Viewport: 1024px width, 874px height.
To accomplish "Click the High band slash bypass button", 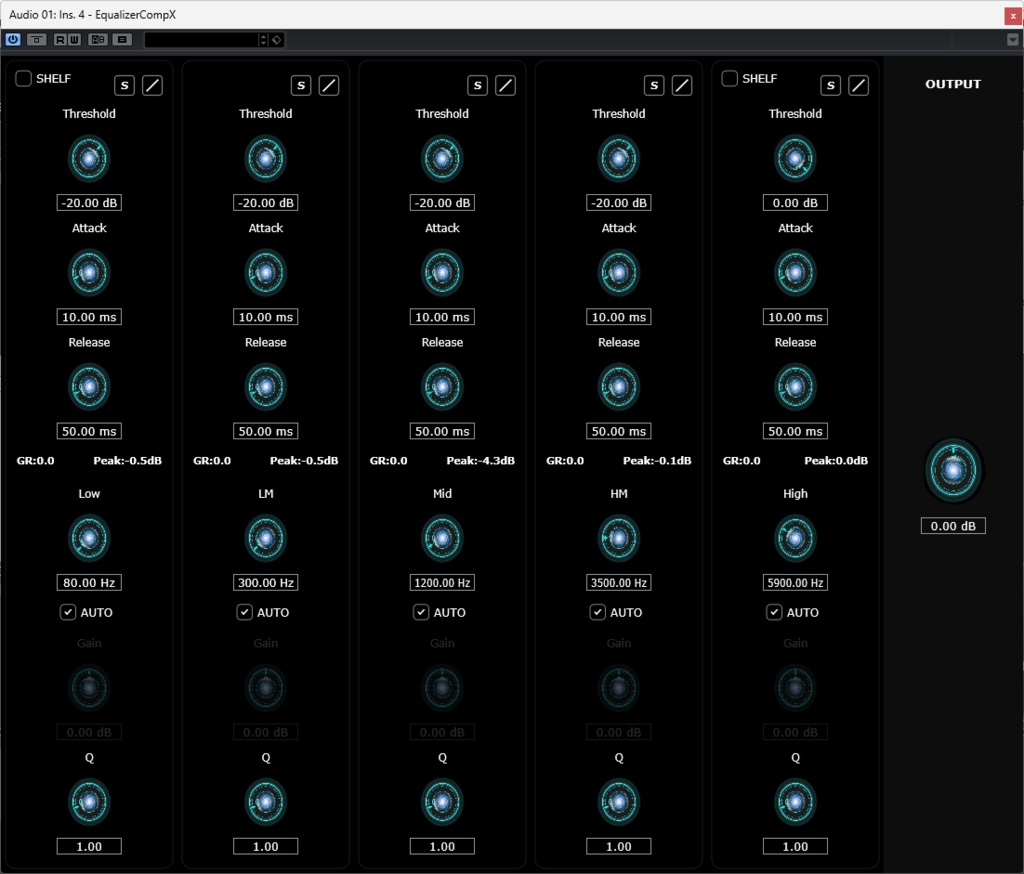I will click(858, 85).
